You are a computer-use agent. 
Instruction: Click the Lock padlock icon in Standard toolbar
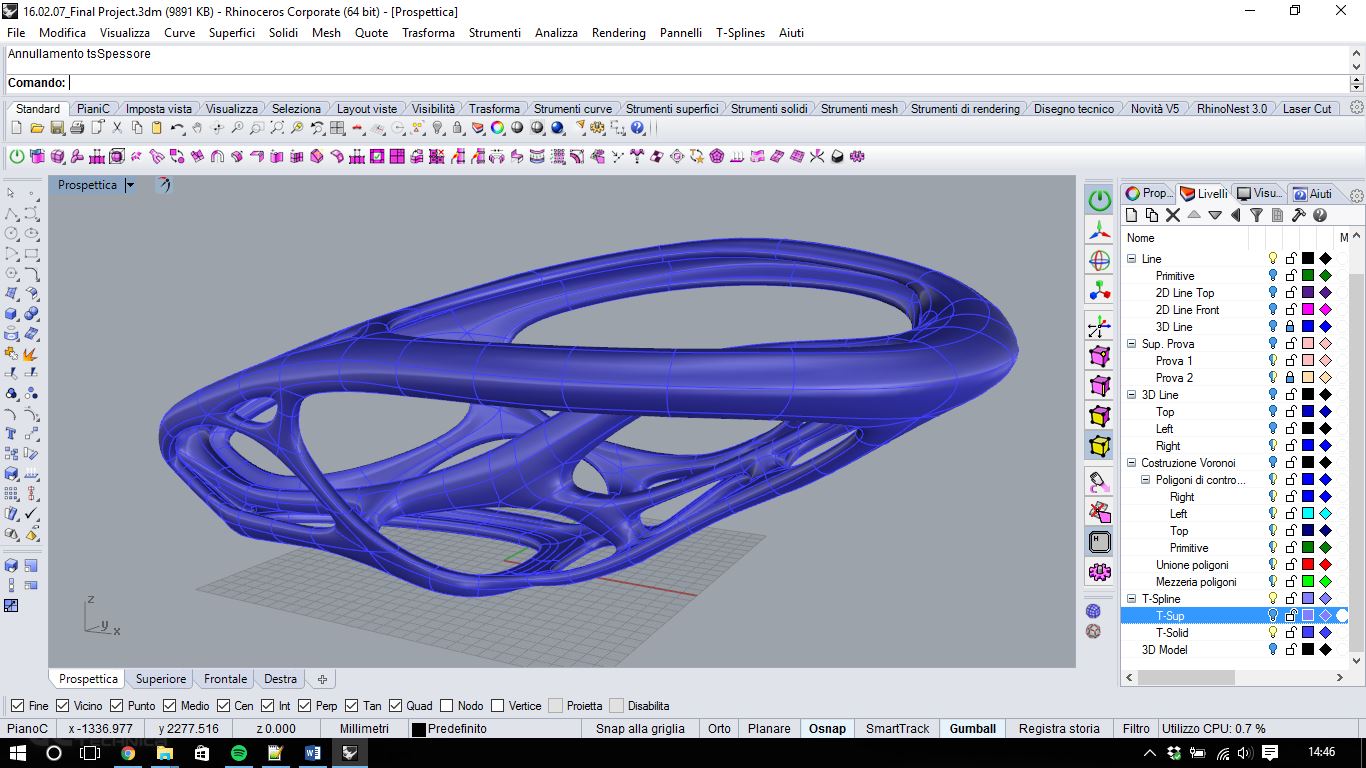[x=457, y=128]
